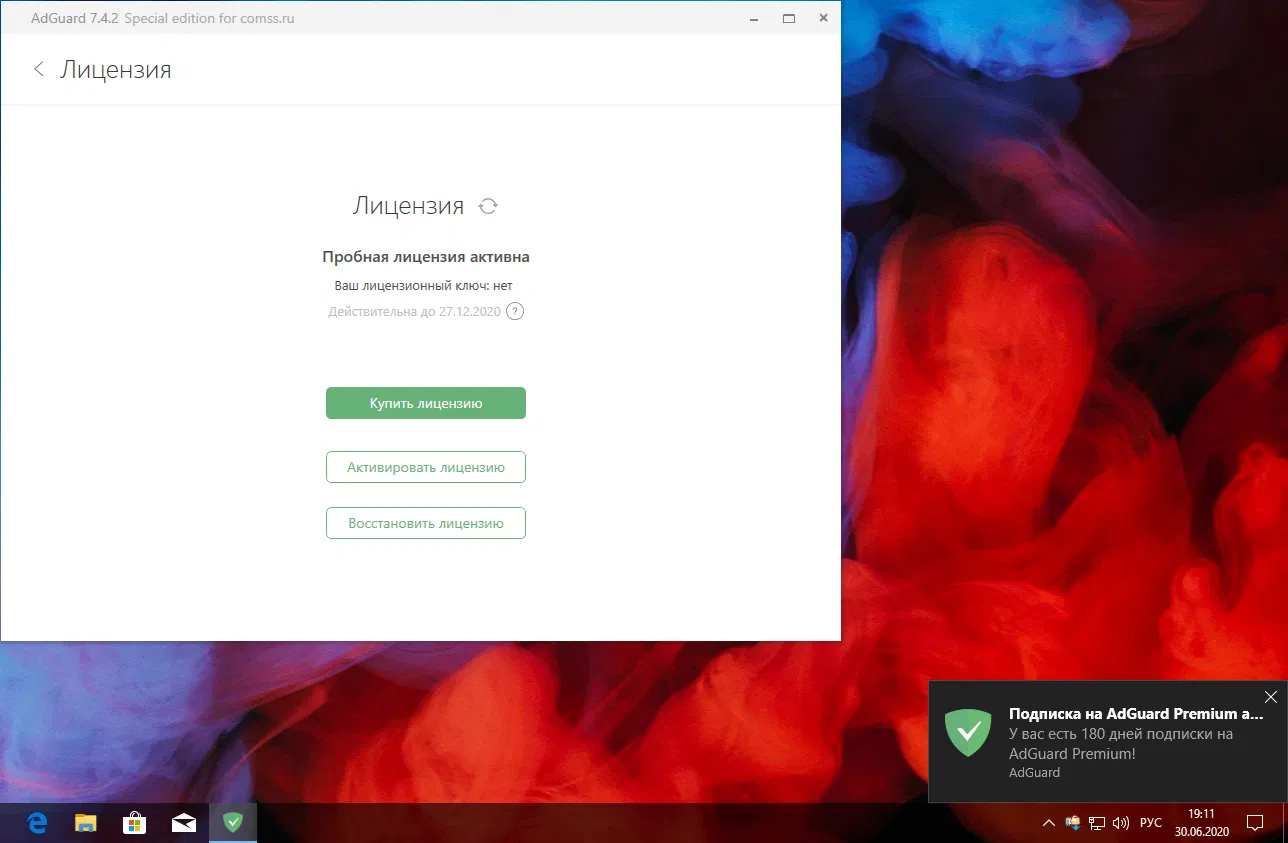Click Восстановить лицензию
Screen dimensions: 1288x843
click(425, 522)
